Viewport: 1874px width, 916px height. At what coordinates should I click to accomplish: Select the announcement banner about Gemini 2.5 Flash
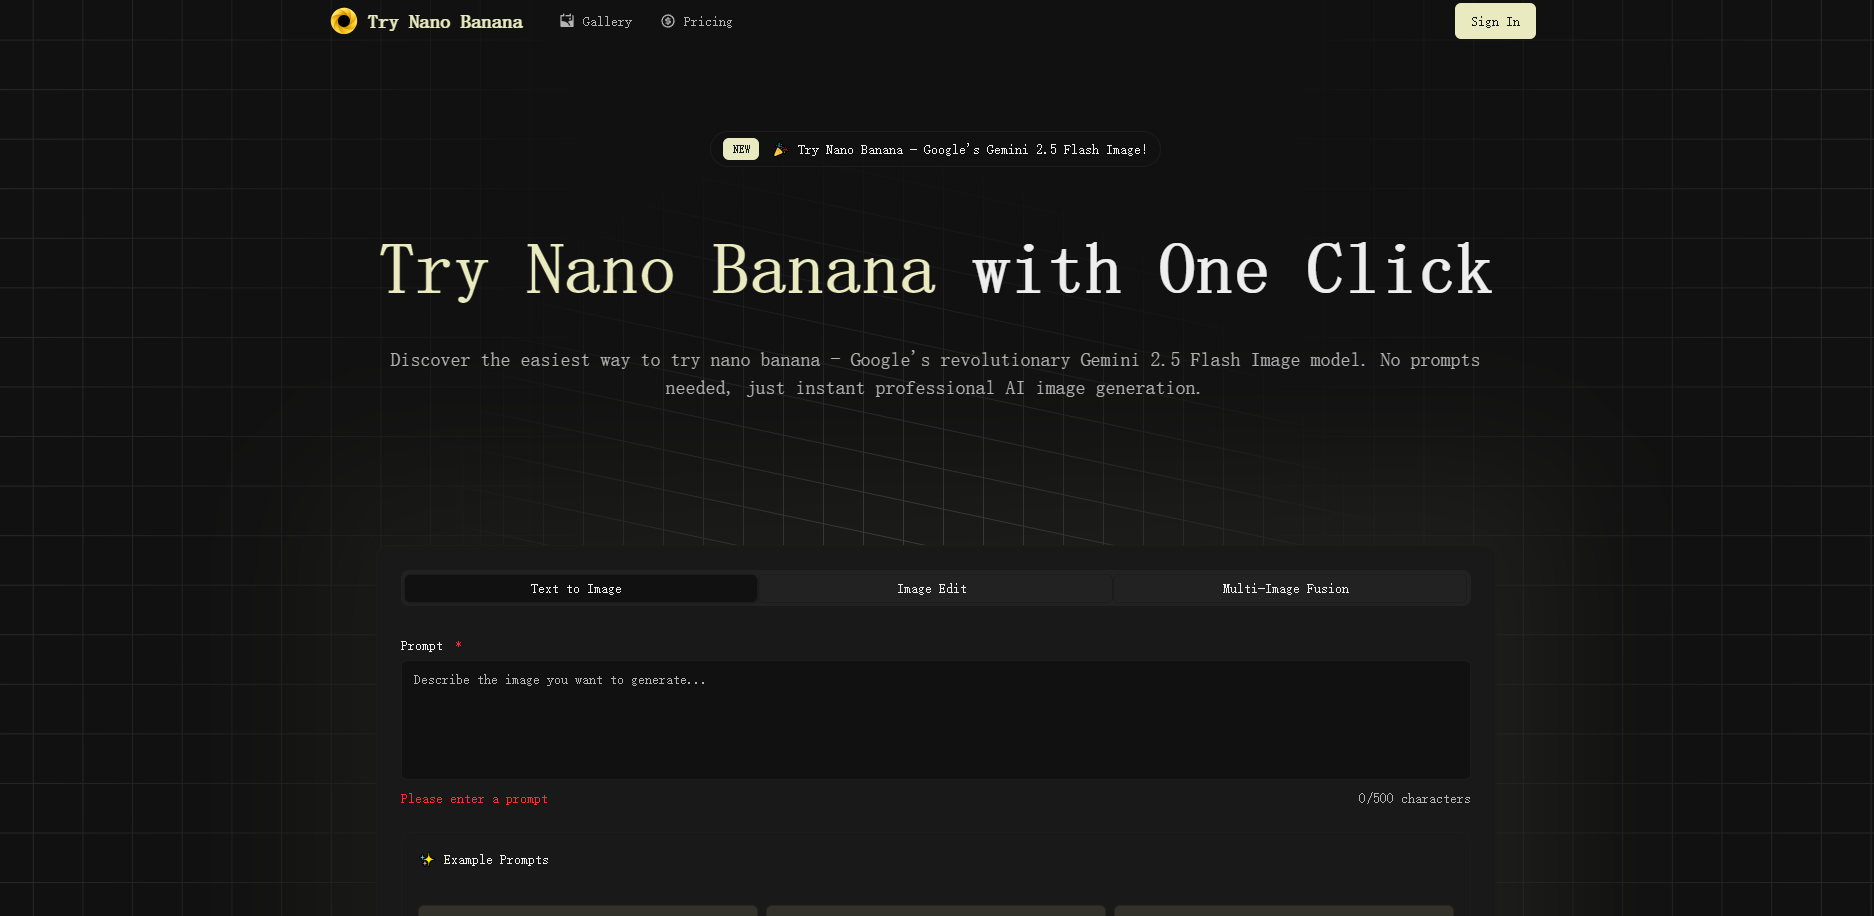coord(936,148)
